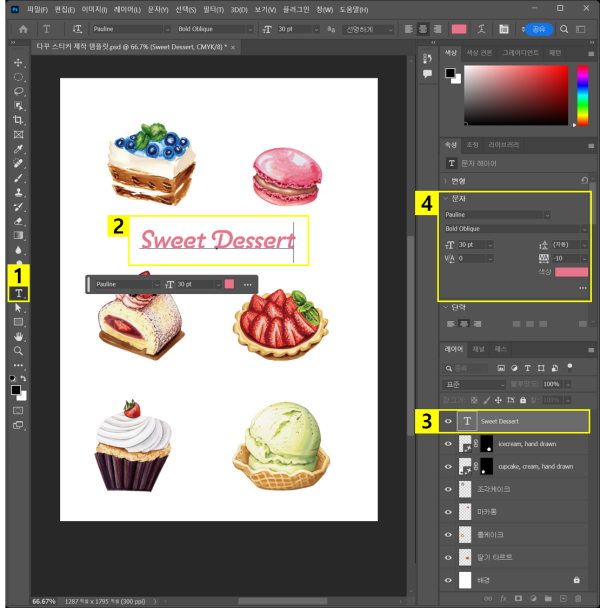Toggle center text alignment in options bar
This screenshot has height=608, width=600.
pos(423,29)
